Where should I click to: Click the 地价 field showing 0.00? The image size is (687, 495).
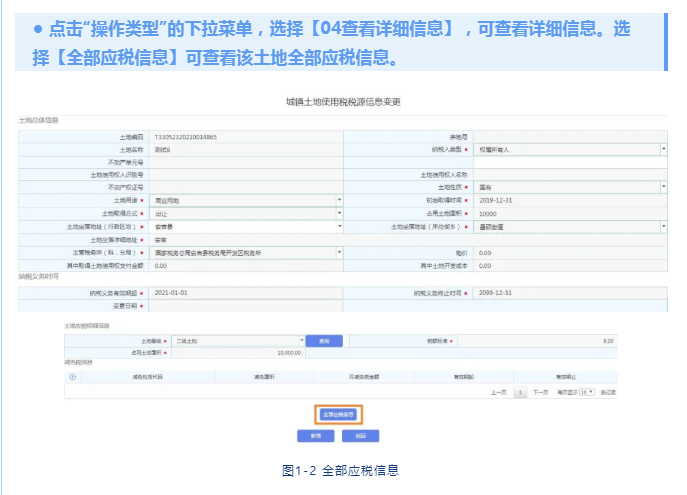coord(570,253)
